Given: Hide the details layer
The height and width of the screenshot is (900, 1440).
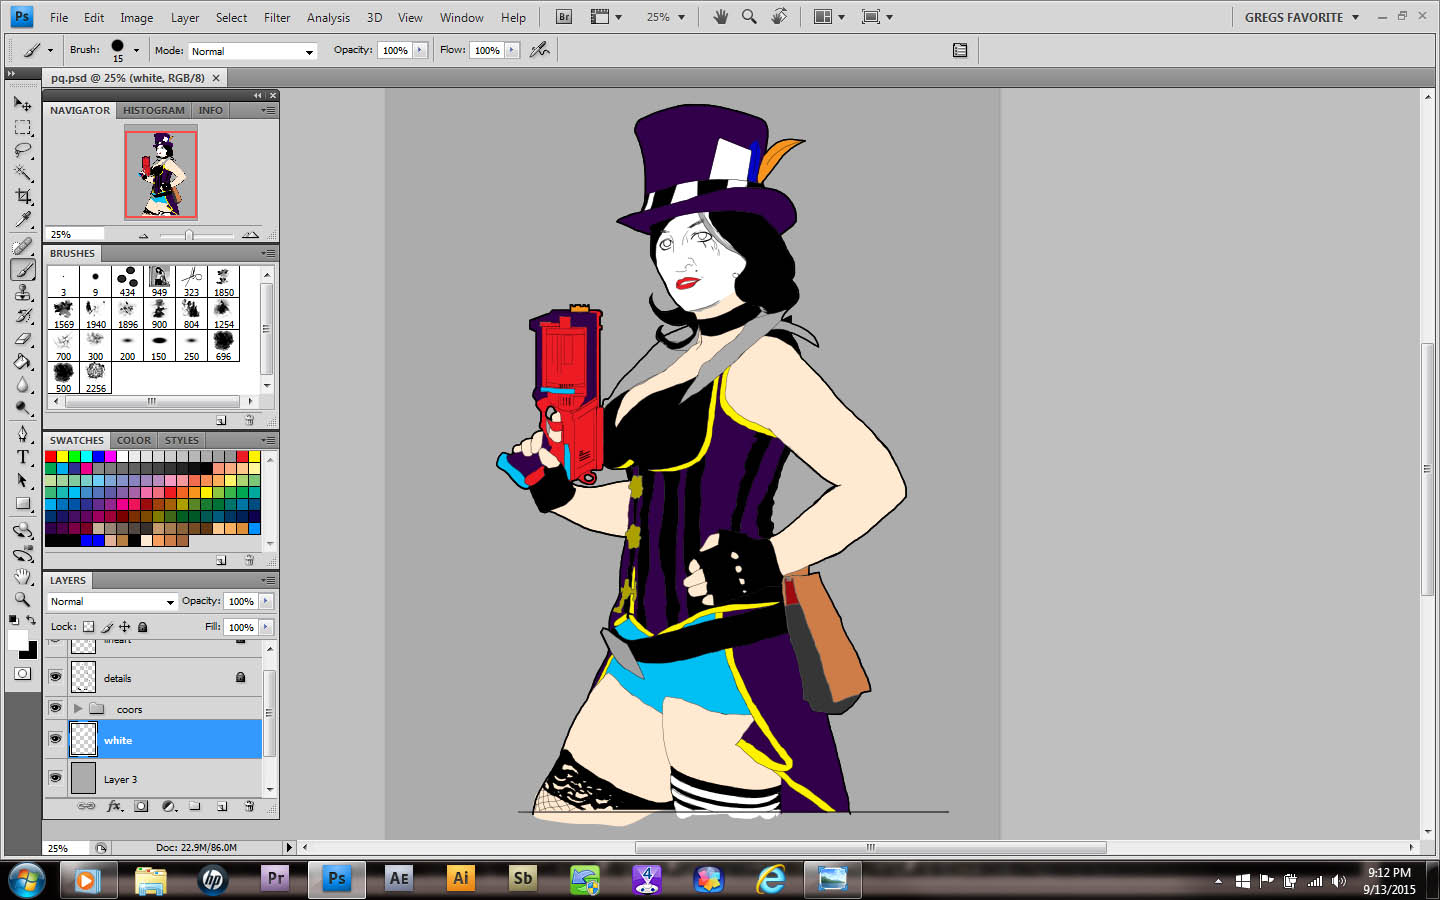Looking at the screenshot, I should [55, 677].
